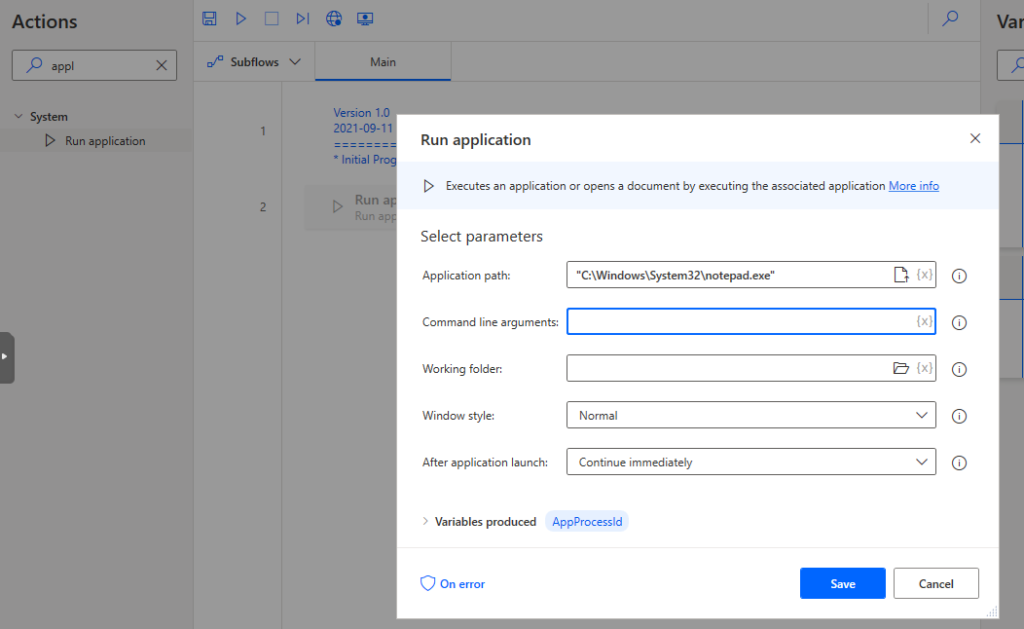Show info for Working folder
The height and width of the screenshot is (629, 1024).
tap(959, 370)
